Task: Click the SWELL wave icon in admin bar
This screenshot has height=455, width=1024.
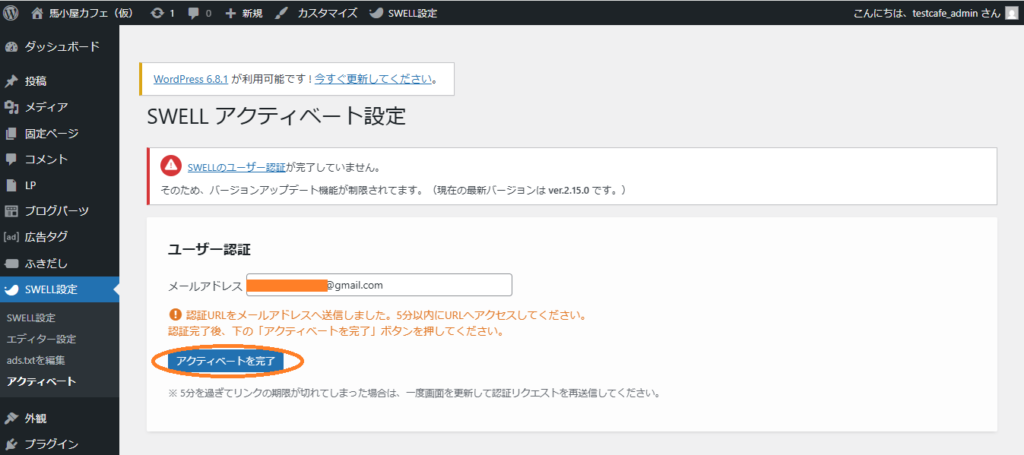Action: click(x=376, y=12)
